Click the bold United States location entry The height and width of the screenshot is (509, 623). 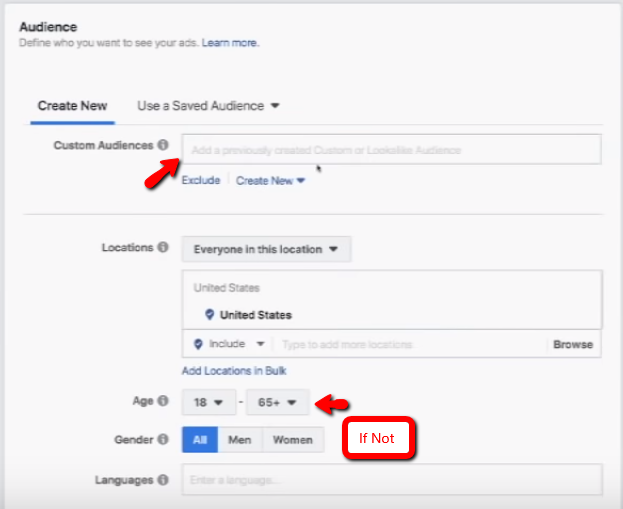tap(256, 315)
